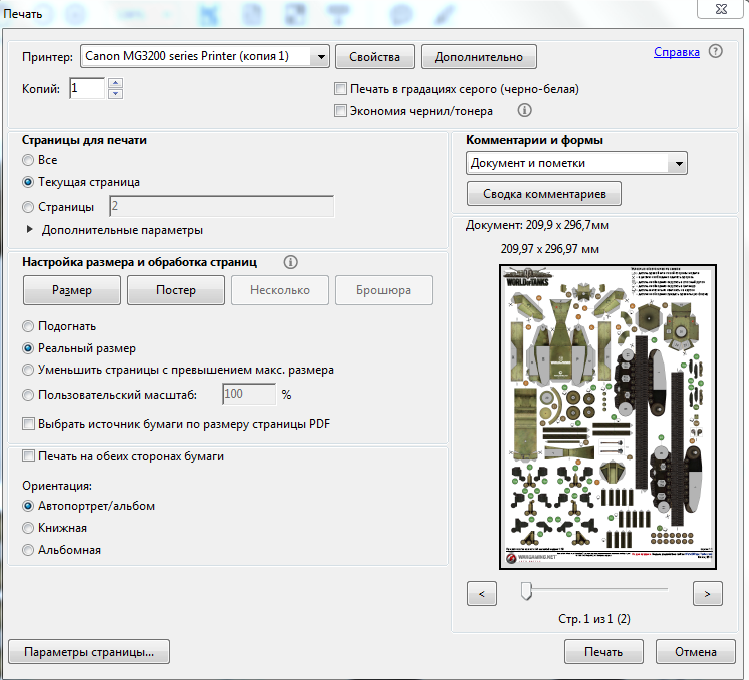Go to previous preview page arrow
Viewport: 749px width, 680px height.
(482, 594)
